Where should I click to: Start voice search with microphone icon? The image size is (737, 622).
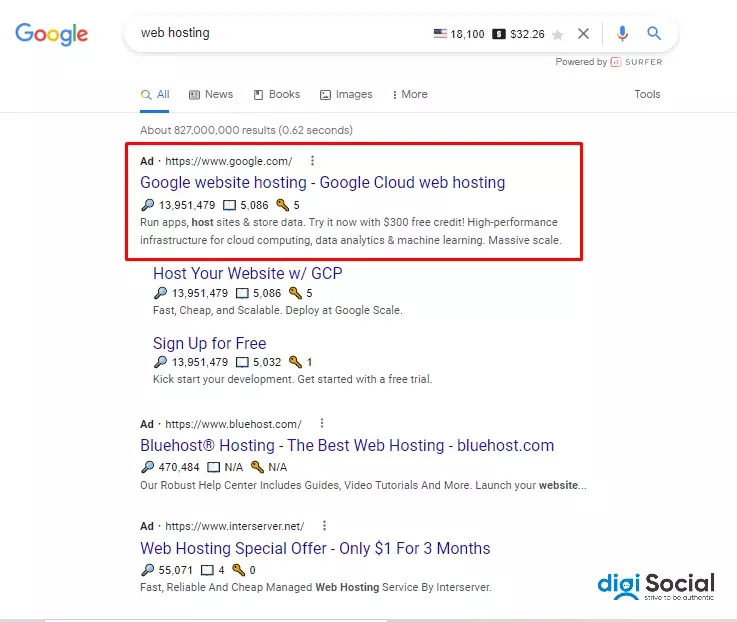point(622,33)
